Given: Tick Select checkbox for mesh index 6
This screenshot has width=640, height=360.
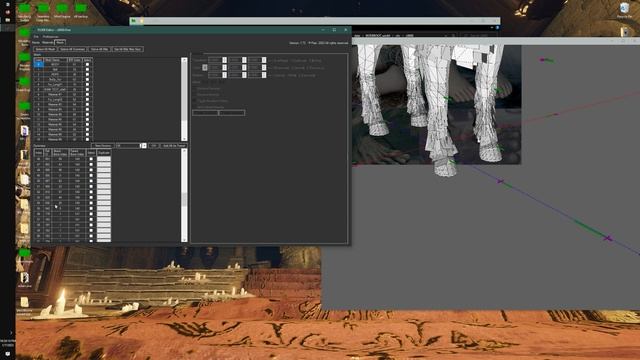Looking at the screenshot, I should pyautogui.click(x=87, y=94).
